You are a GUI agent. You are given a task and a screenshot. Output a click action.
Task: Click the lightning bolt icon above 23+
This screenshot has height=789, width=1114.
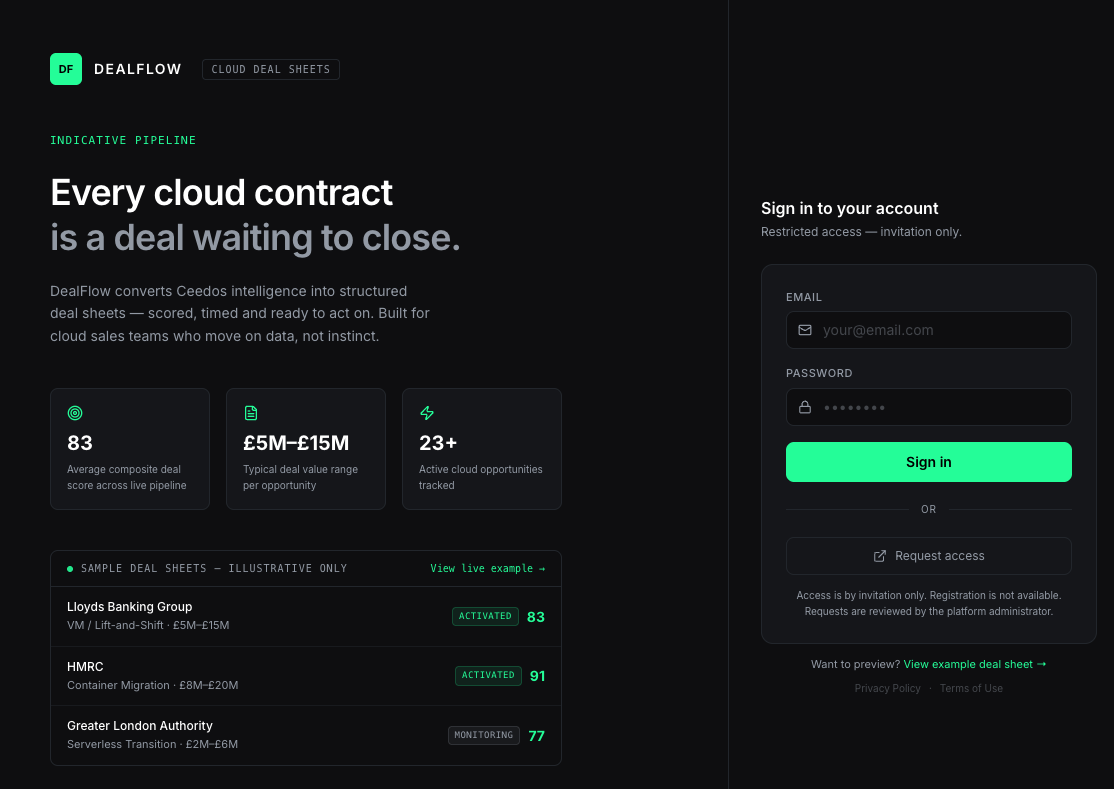pos(427,413)
